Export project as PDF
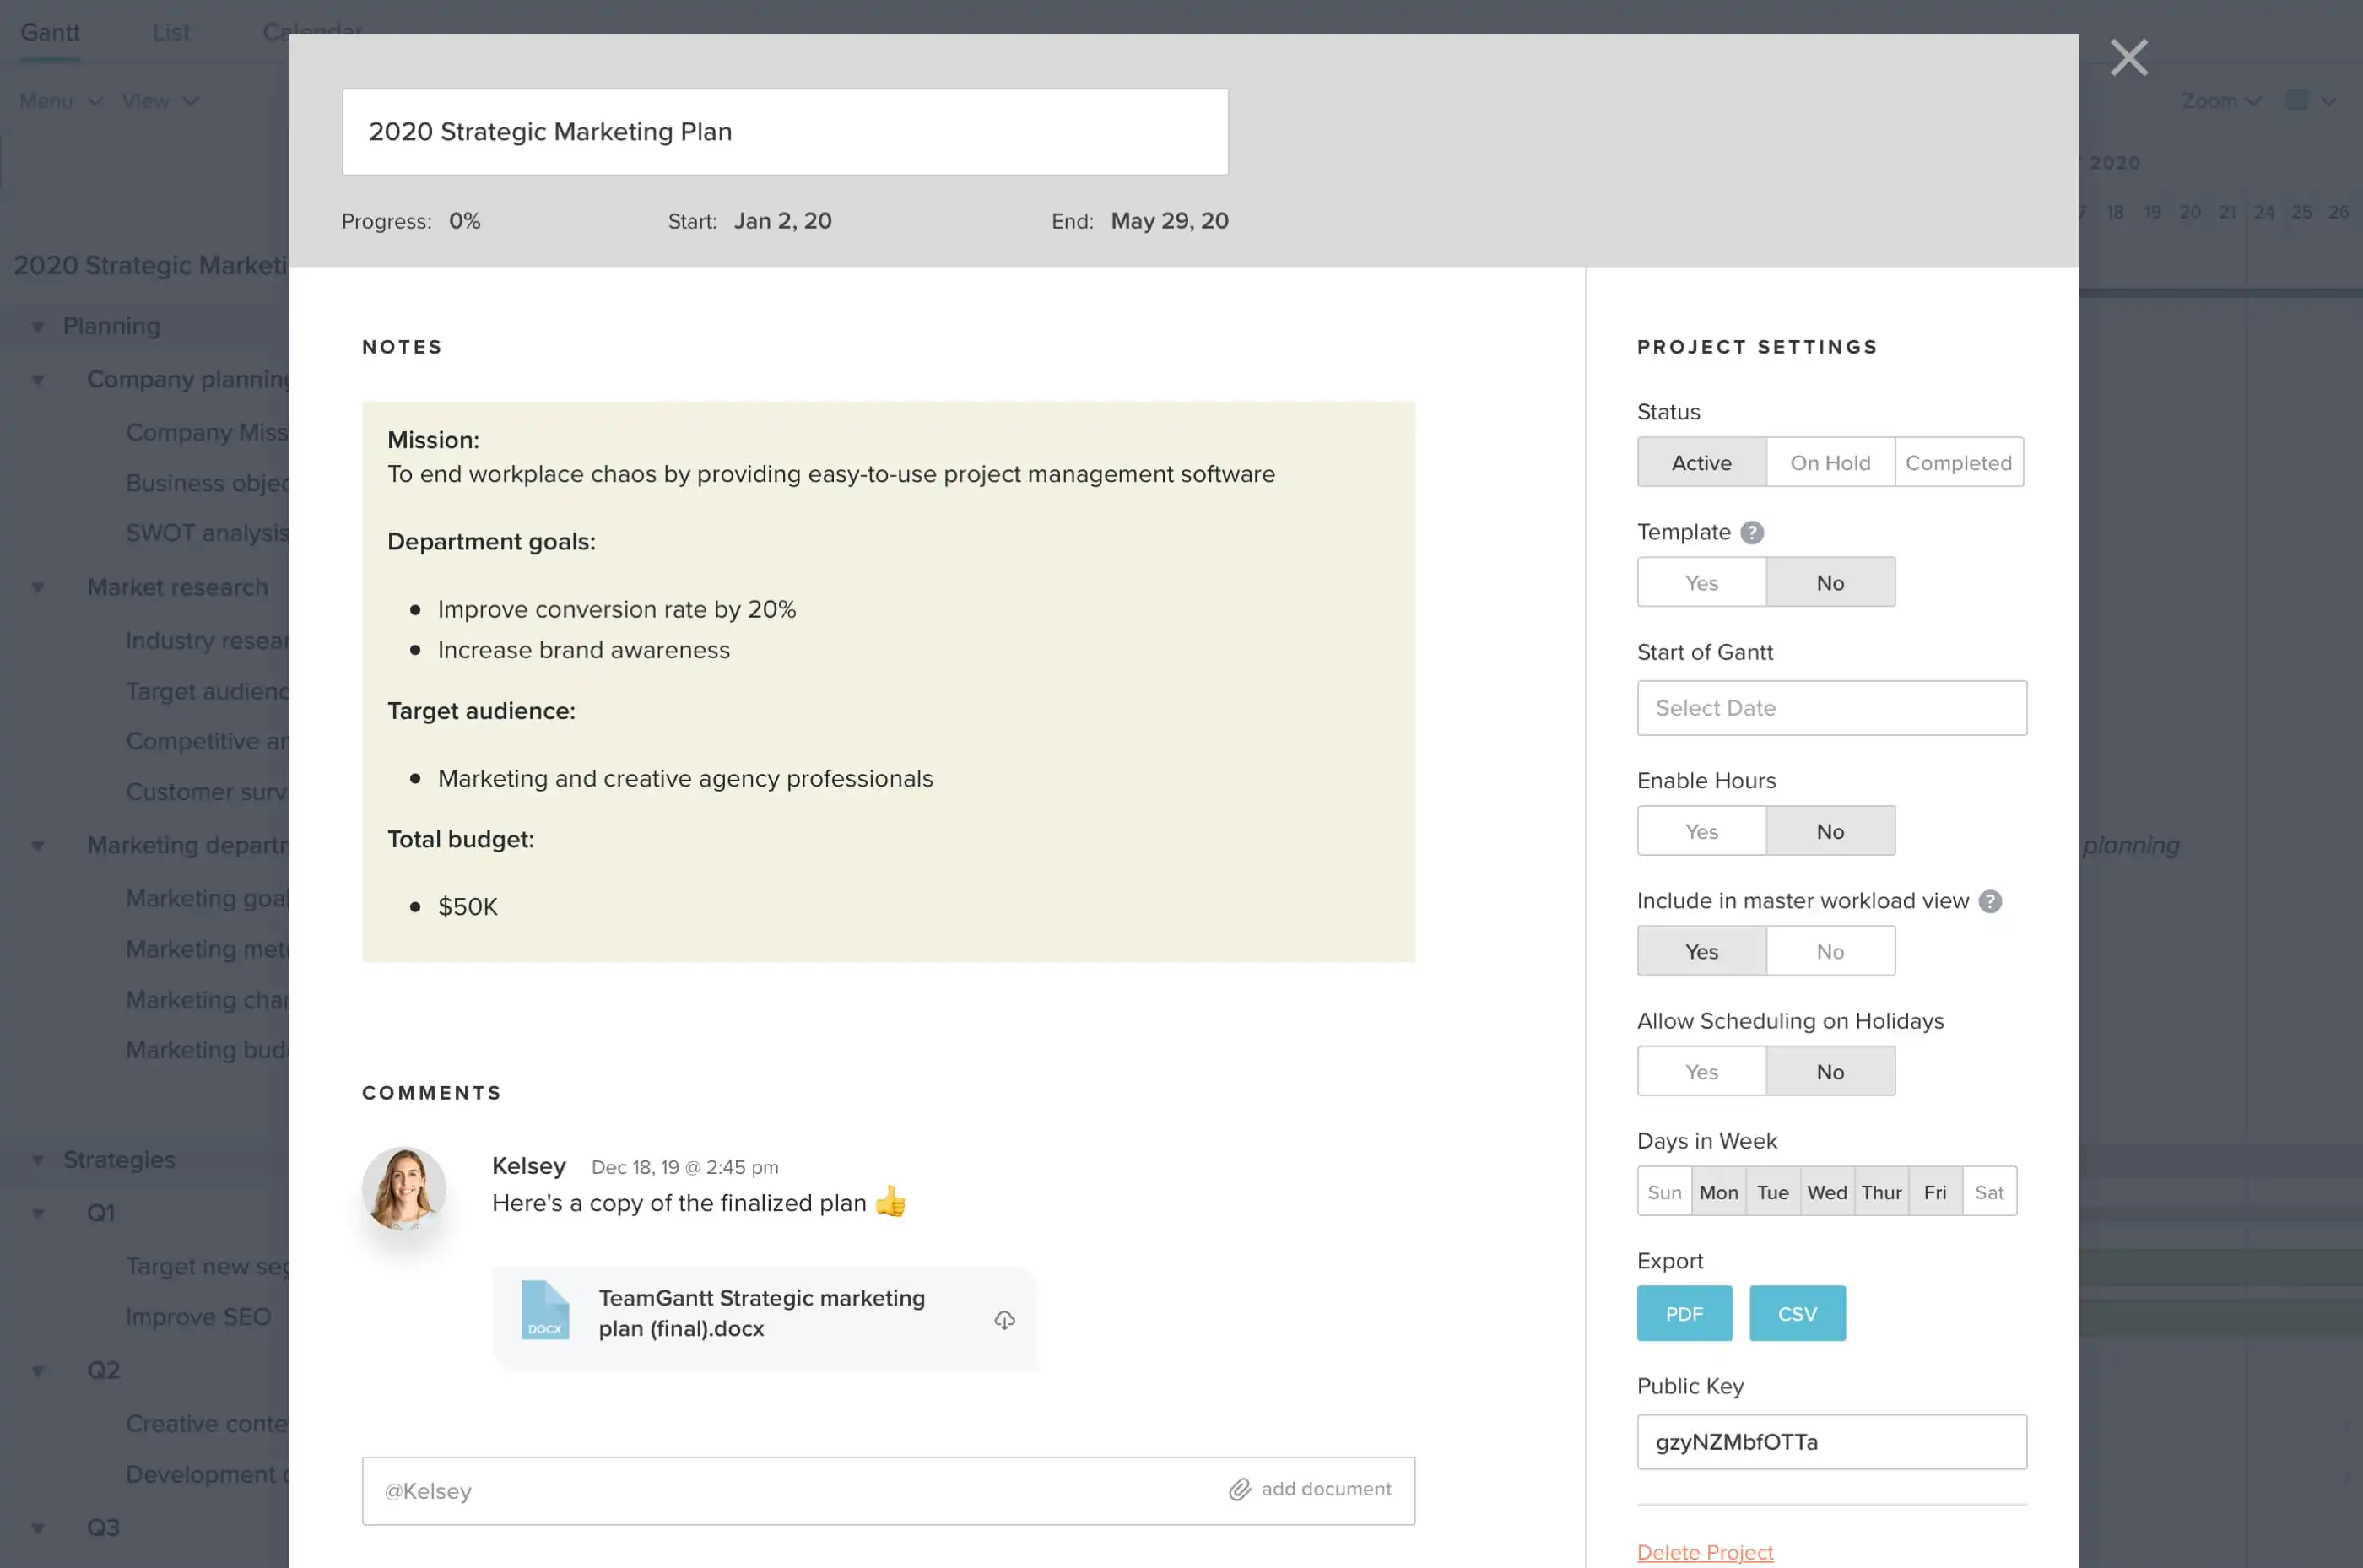Image resolution: width=2363 pixels, height=1568 pixels. point(1684,1314)
